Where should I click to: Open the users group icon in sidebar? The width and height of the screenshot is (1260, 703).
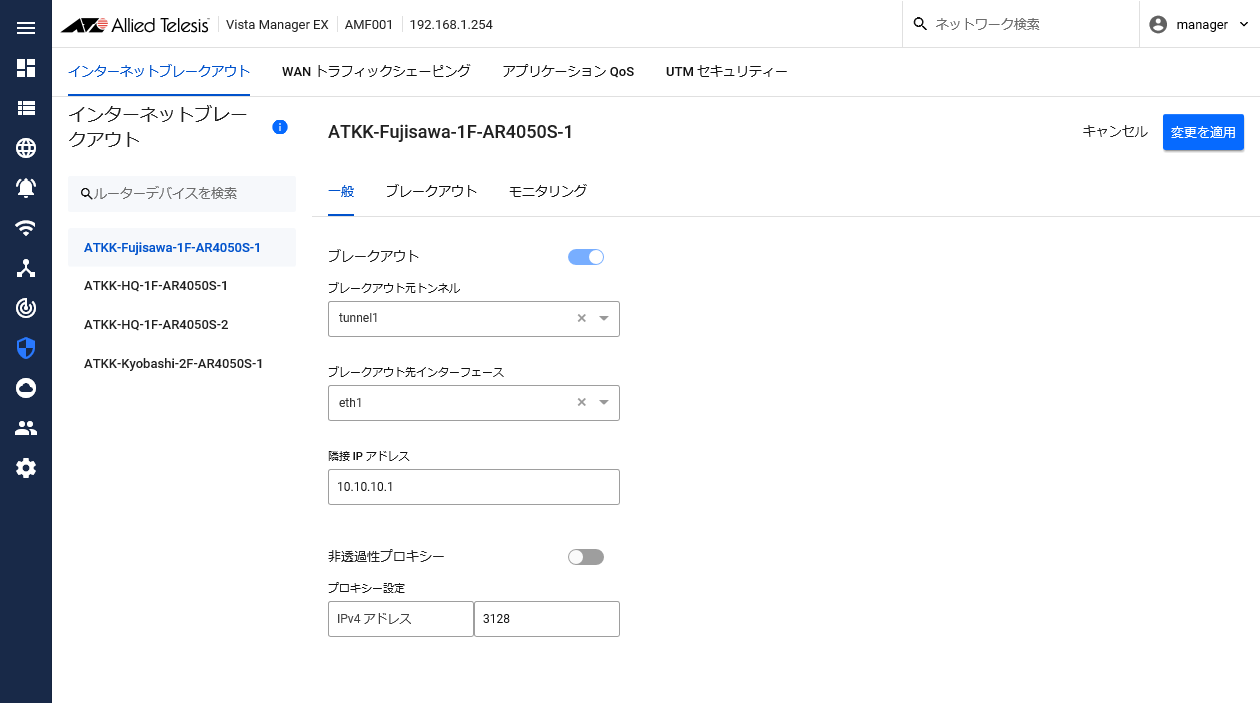point(26,428)
